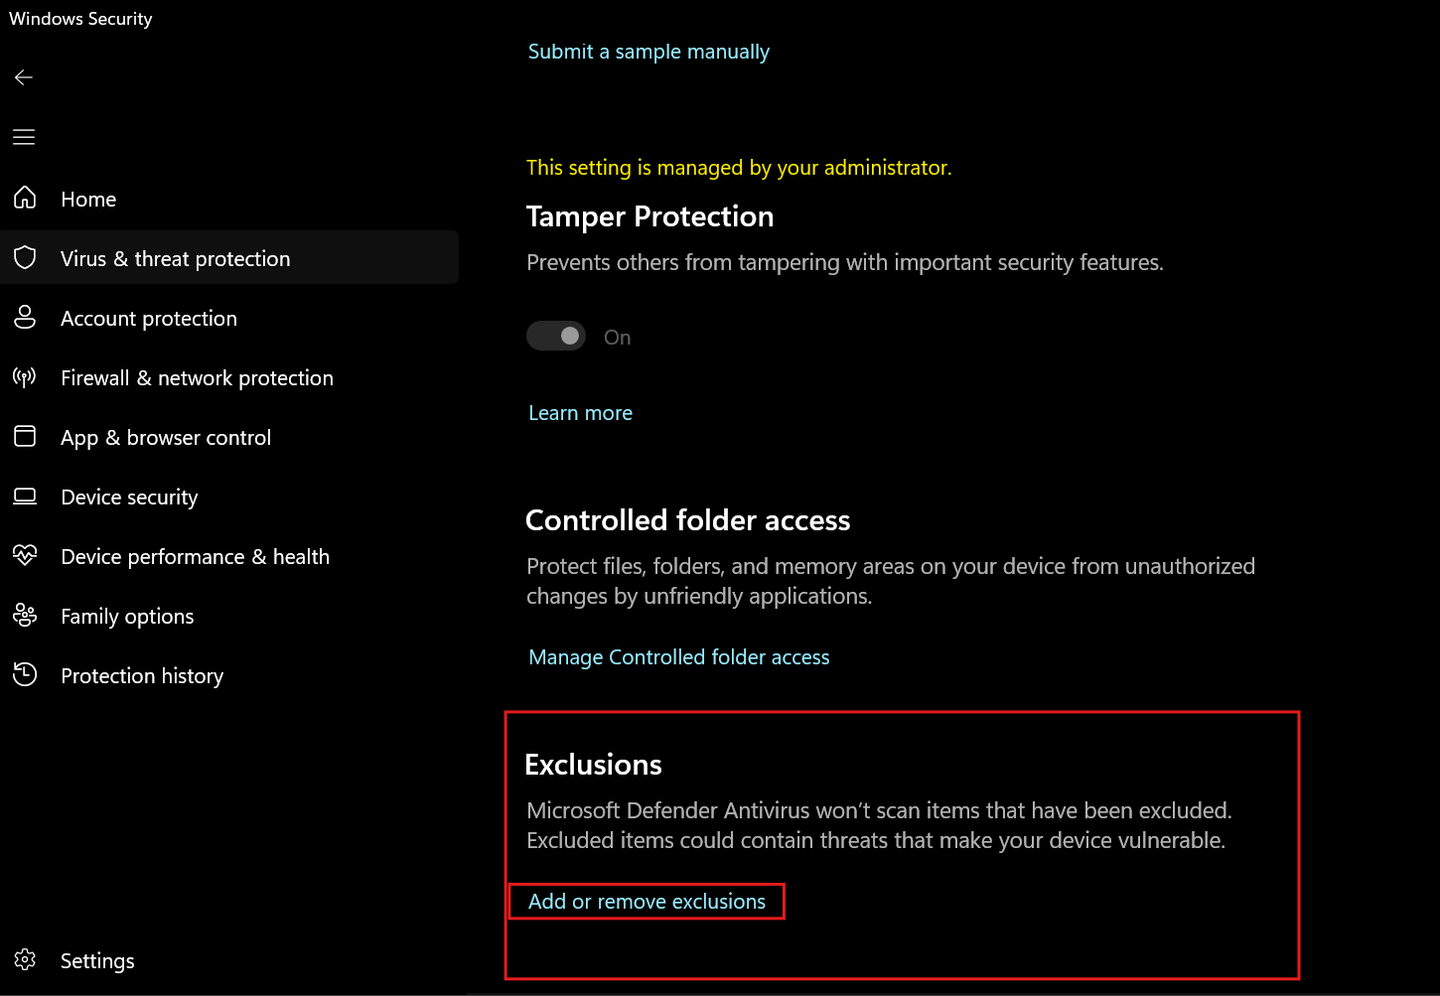Viewport: 1440px width, 996px height.
Task: Open the Settings gear icon
Action: point(25,960)
